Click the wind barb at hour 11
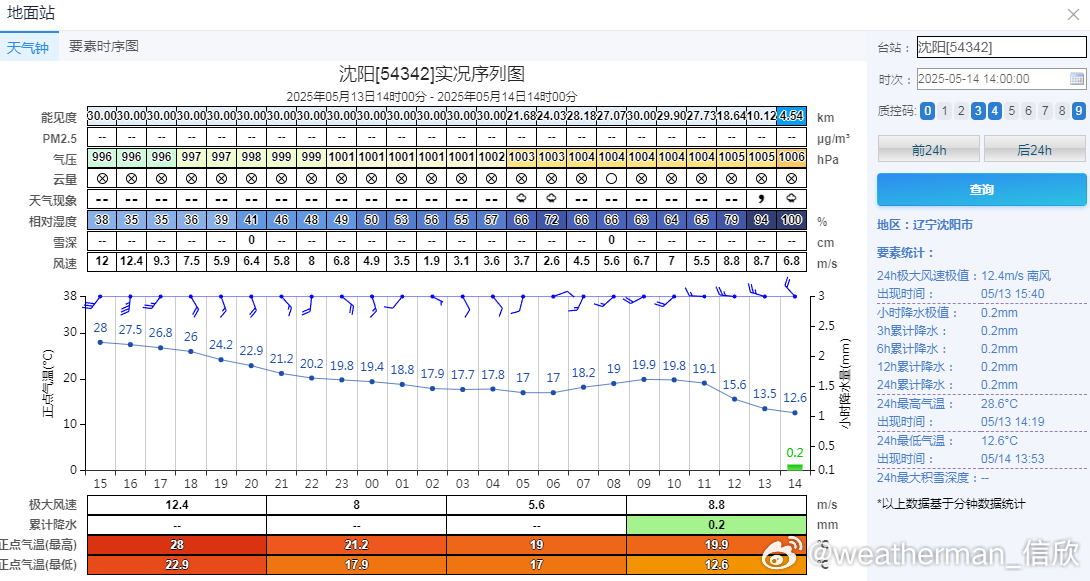The width and height of the screenshot is (1090, 581). 695,293
